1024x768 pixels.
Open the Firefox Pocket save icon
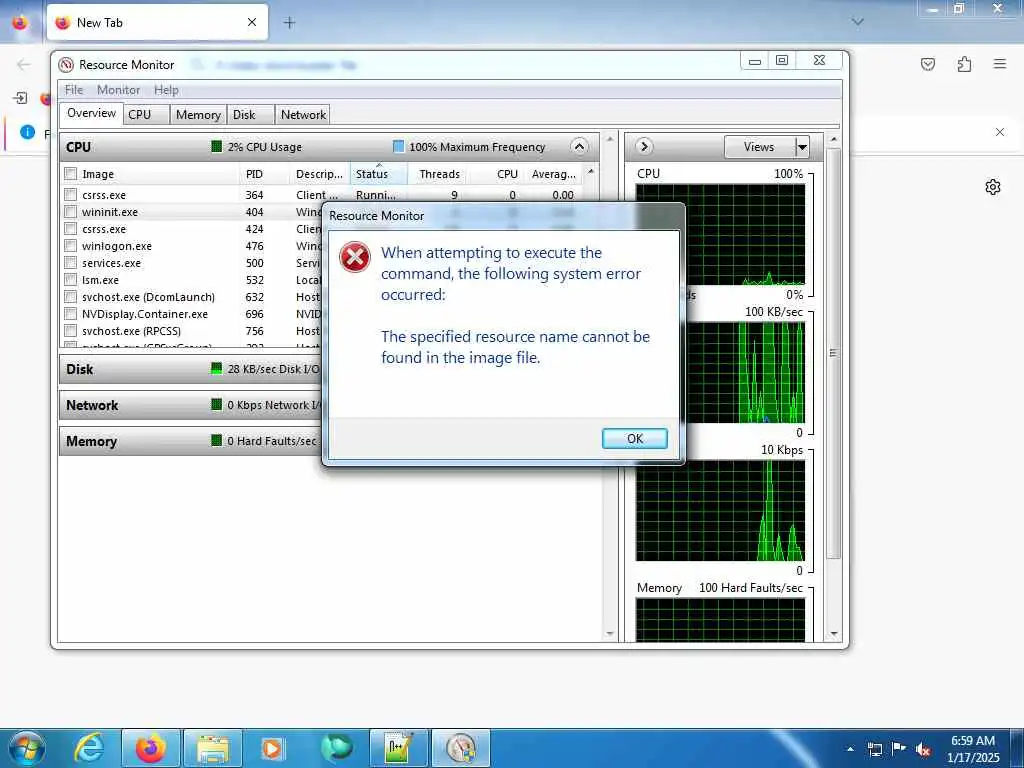pos(927,64)
